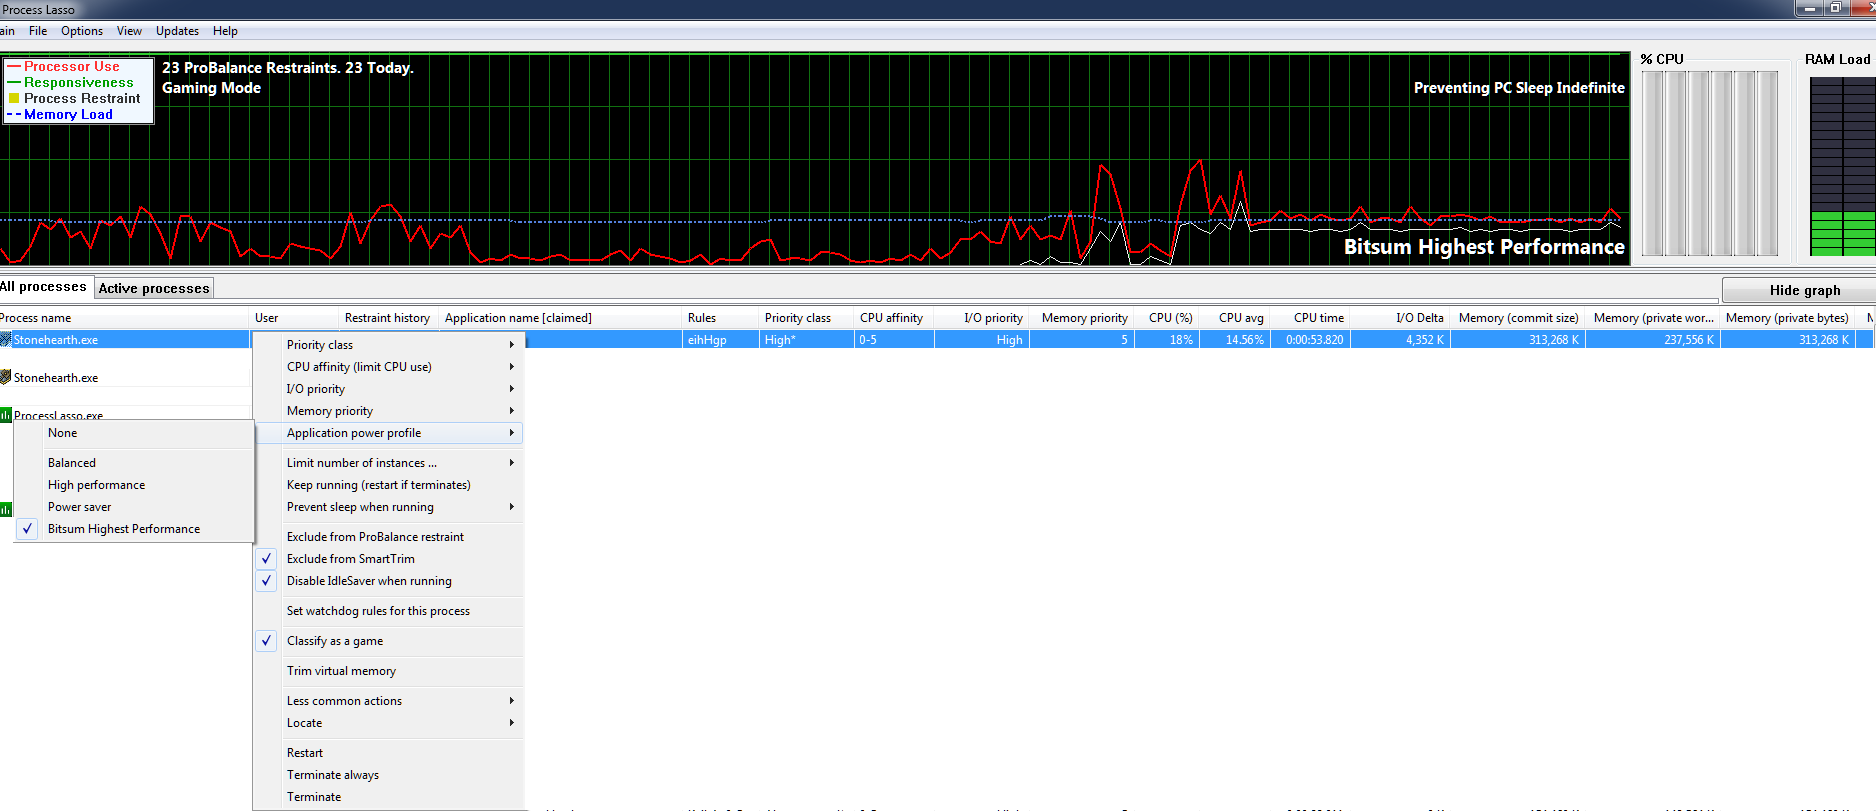Select Bitsum Highest Performance power profile

point(123,529)
